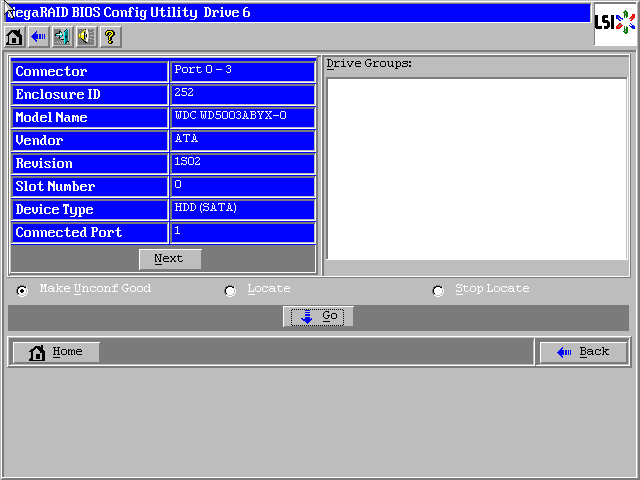Click the Next button

[x=170, y=259]
